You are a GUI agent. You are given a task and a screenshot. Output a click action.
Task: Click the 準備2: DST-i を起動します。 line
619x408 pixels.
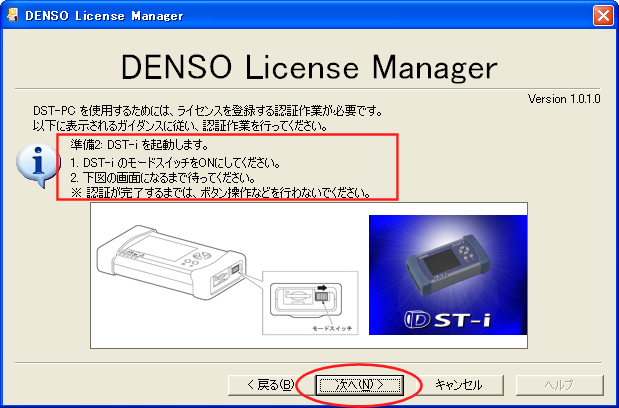pyautogui.click(x=140, y=145)
